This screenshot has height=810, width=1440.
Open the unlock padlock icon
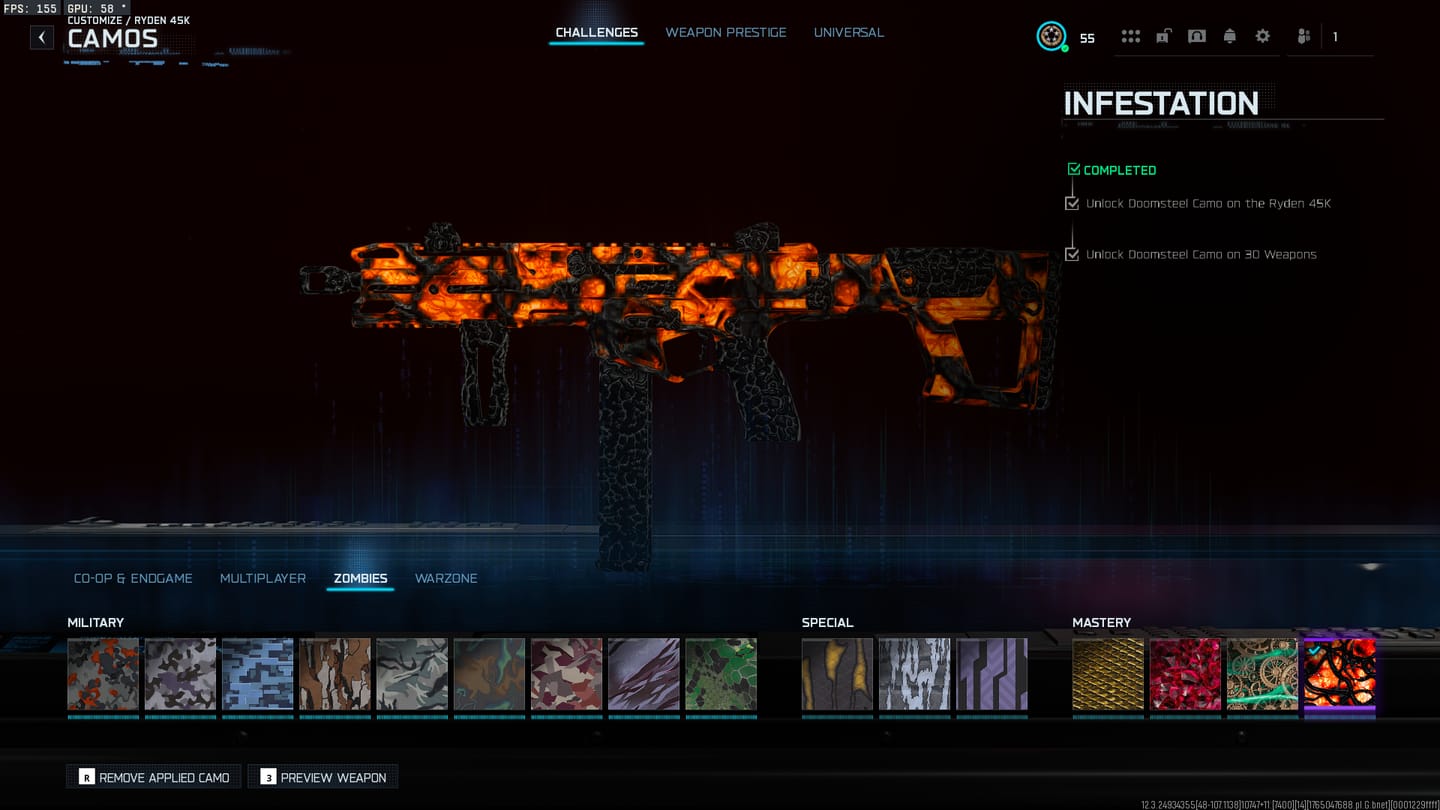(1164, 36)
